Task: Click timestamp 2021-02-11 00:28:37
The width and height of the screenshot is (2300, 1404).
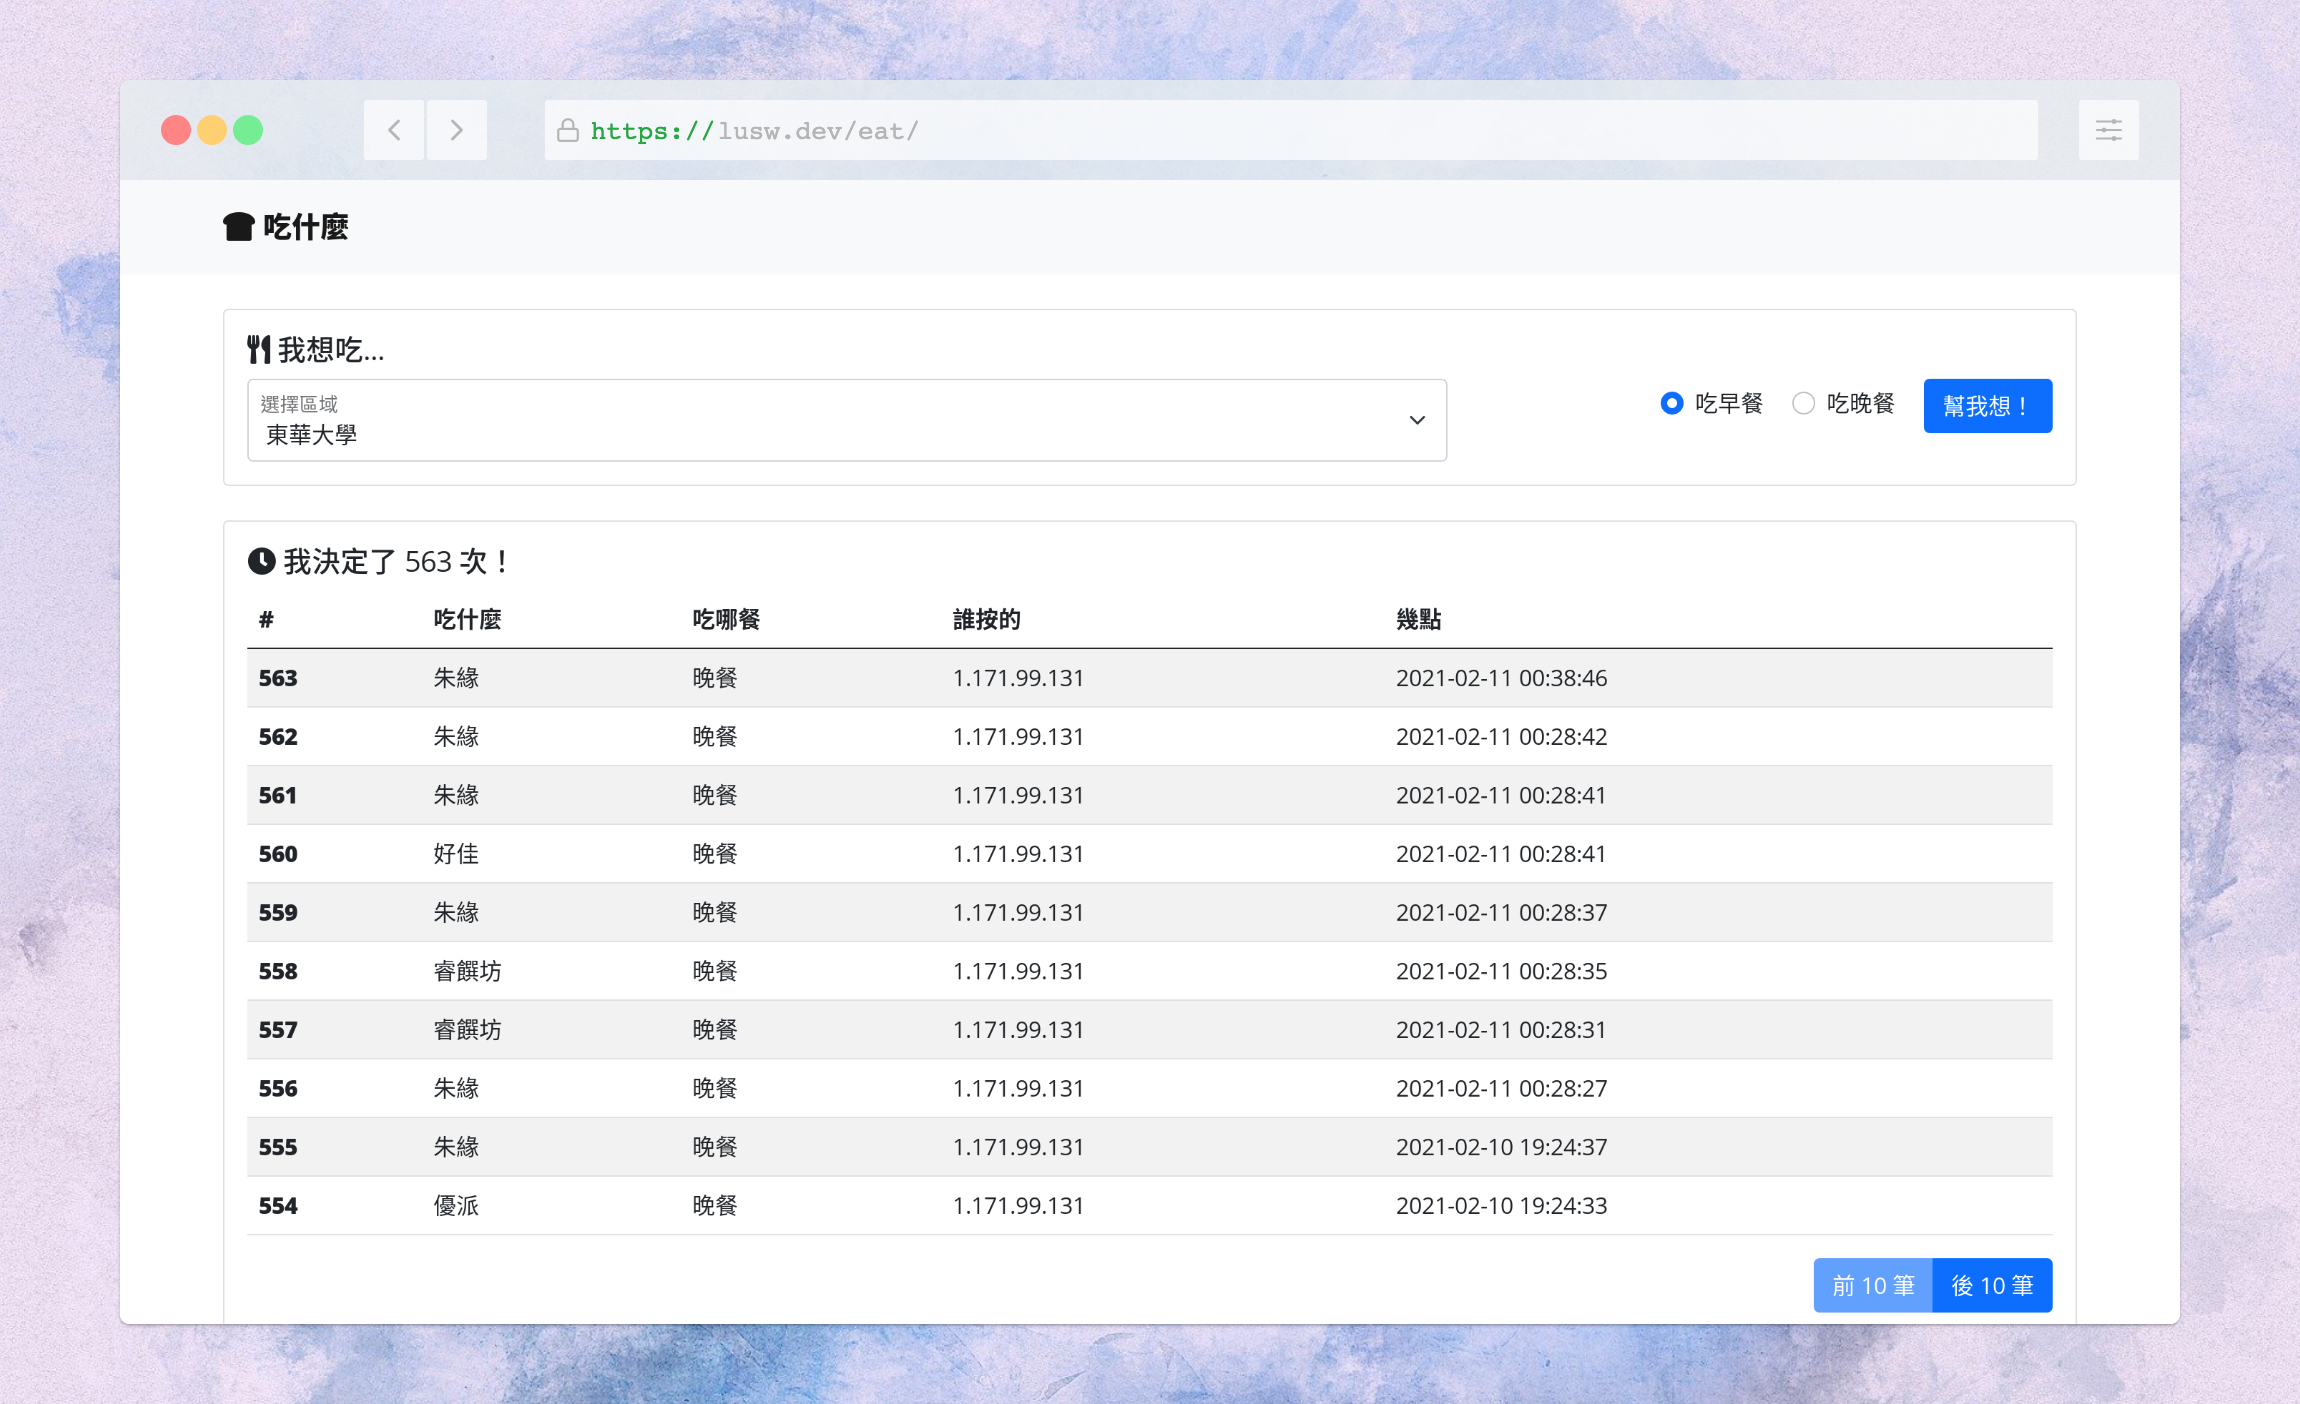Action: click(x=1501, y=913)
